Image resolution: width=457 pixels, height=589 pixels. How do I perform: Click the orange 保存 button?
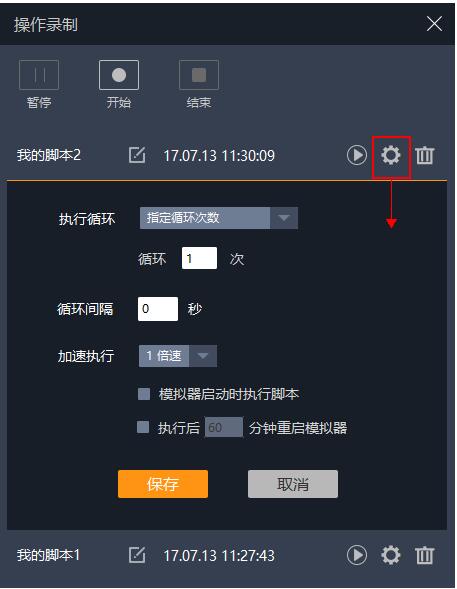pos(163,484)
